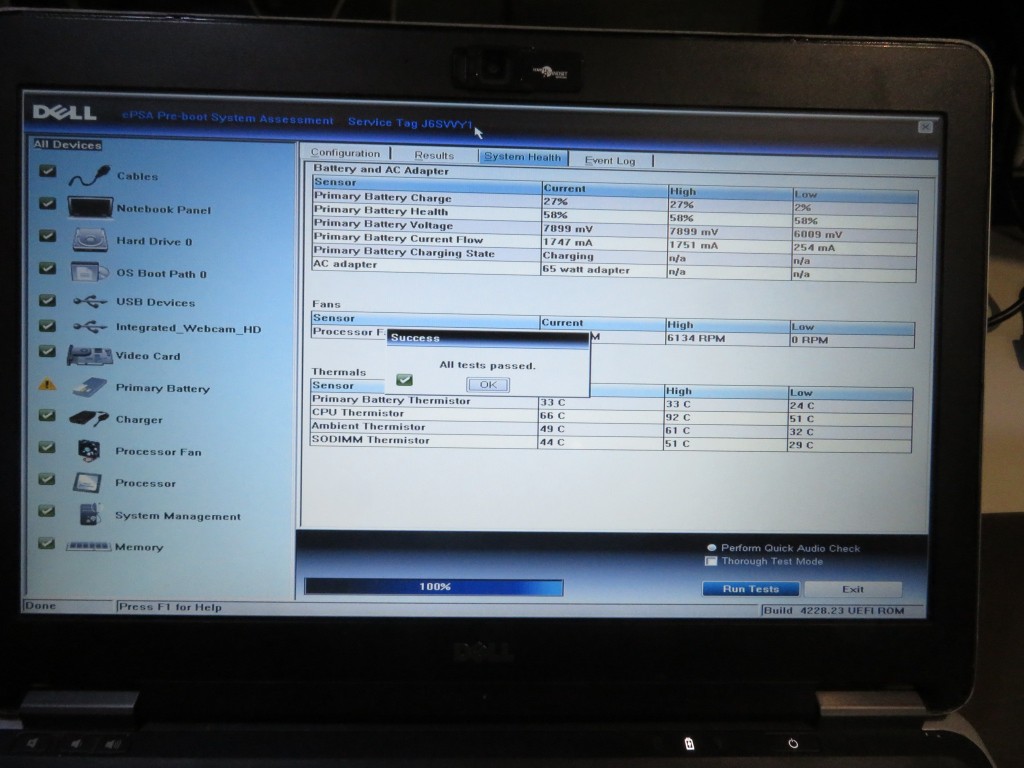The image size is (1024, 768).
Task: Click Primary Battery Charging State row
Action: tap(615, 255)
